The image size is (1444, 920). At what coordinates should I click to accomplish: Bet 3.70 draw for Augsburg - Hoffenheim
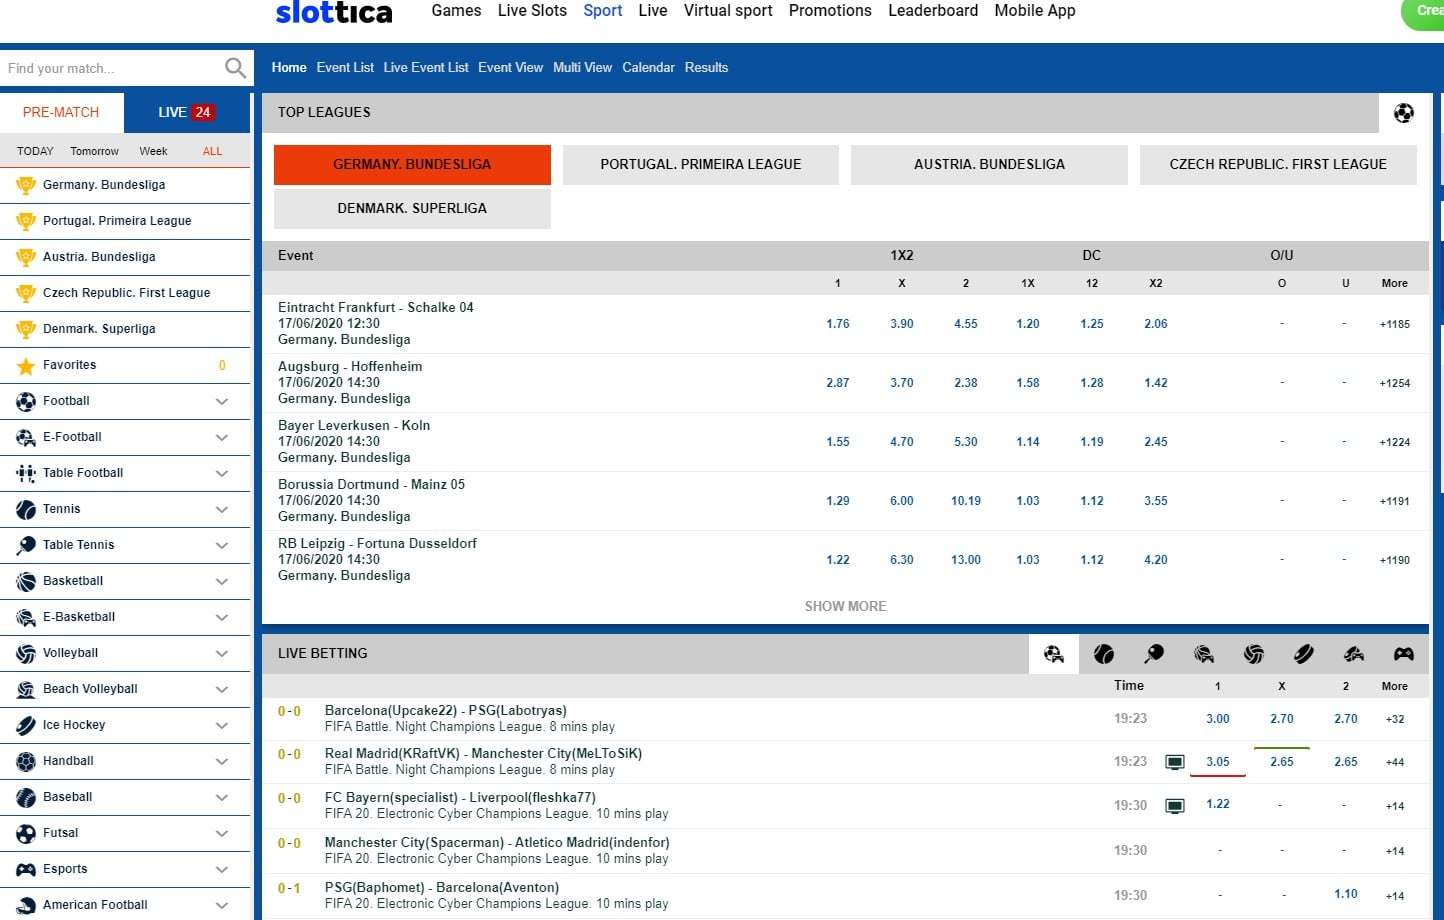(902, 383)
